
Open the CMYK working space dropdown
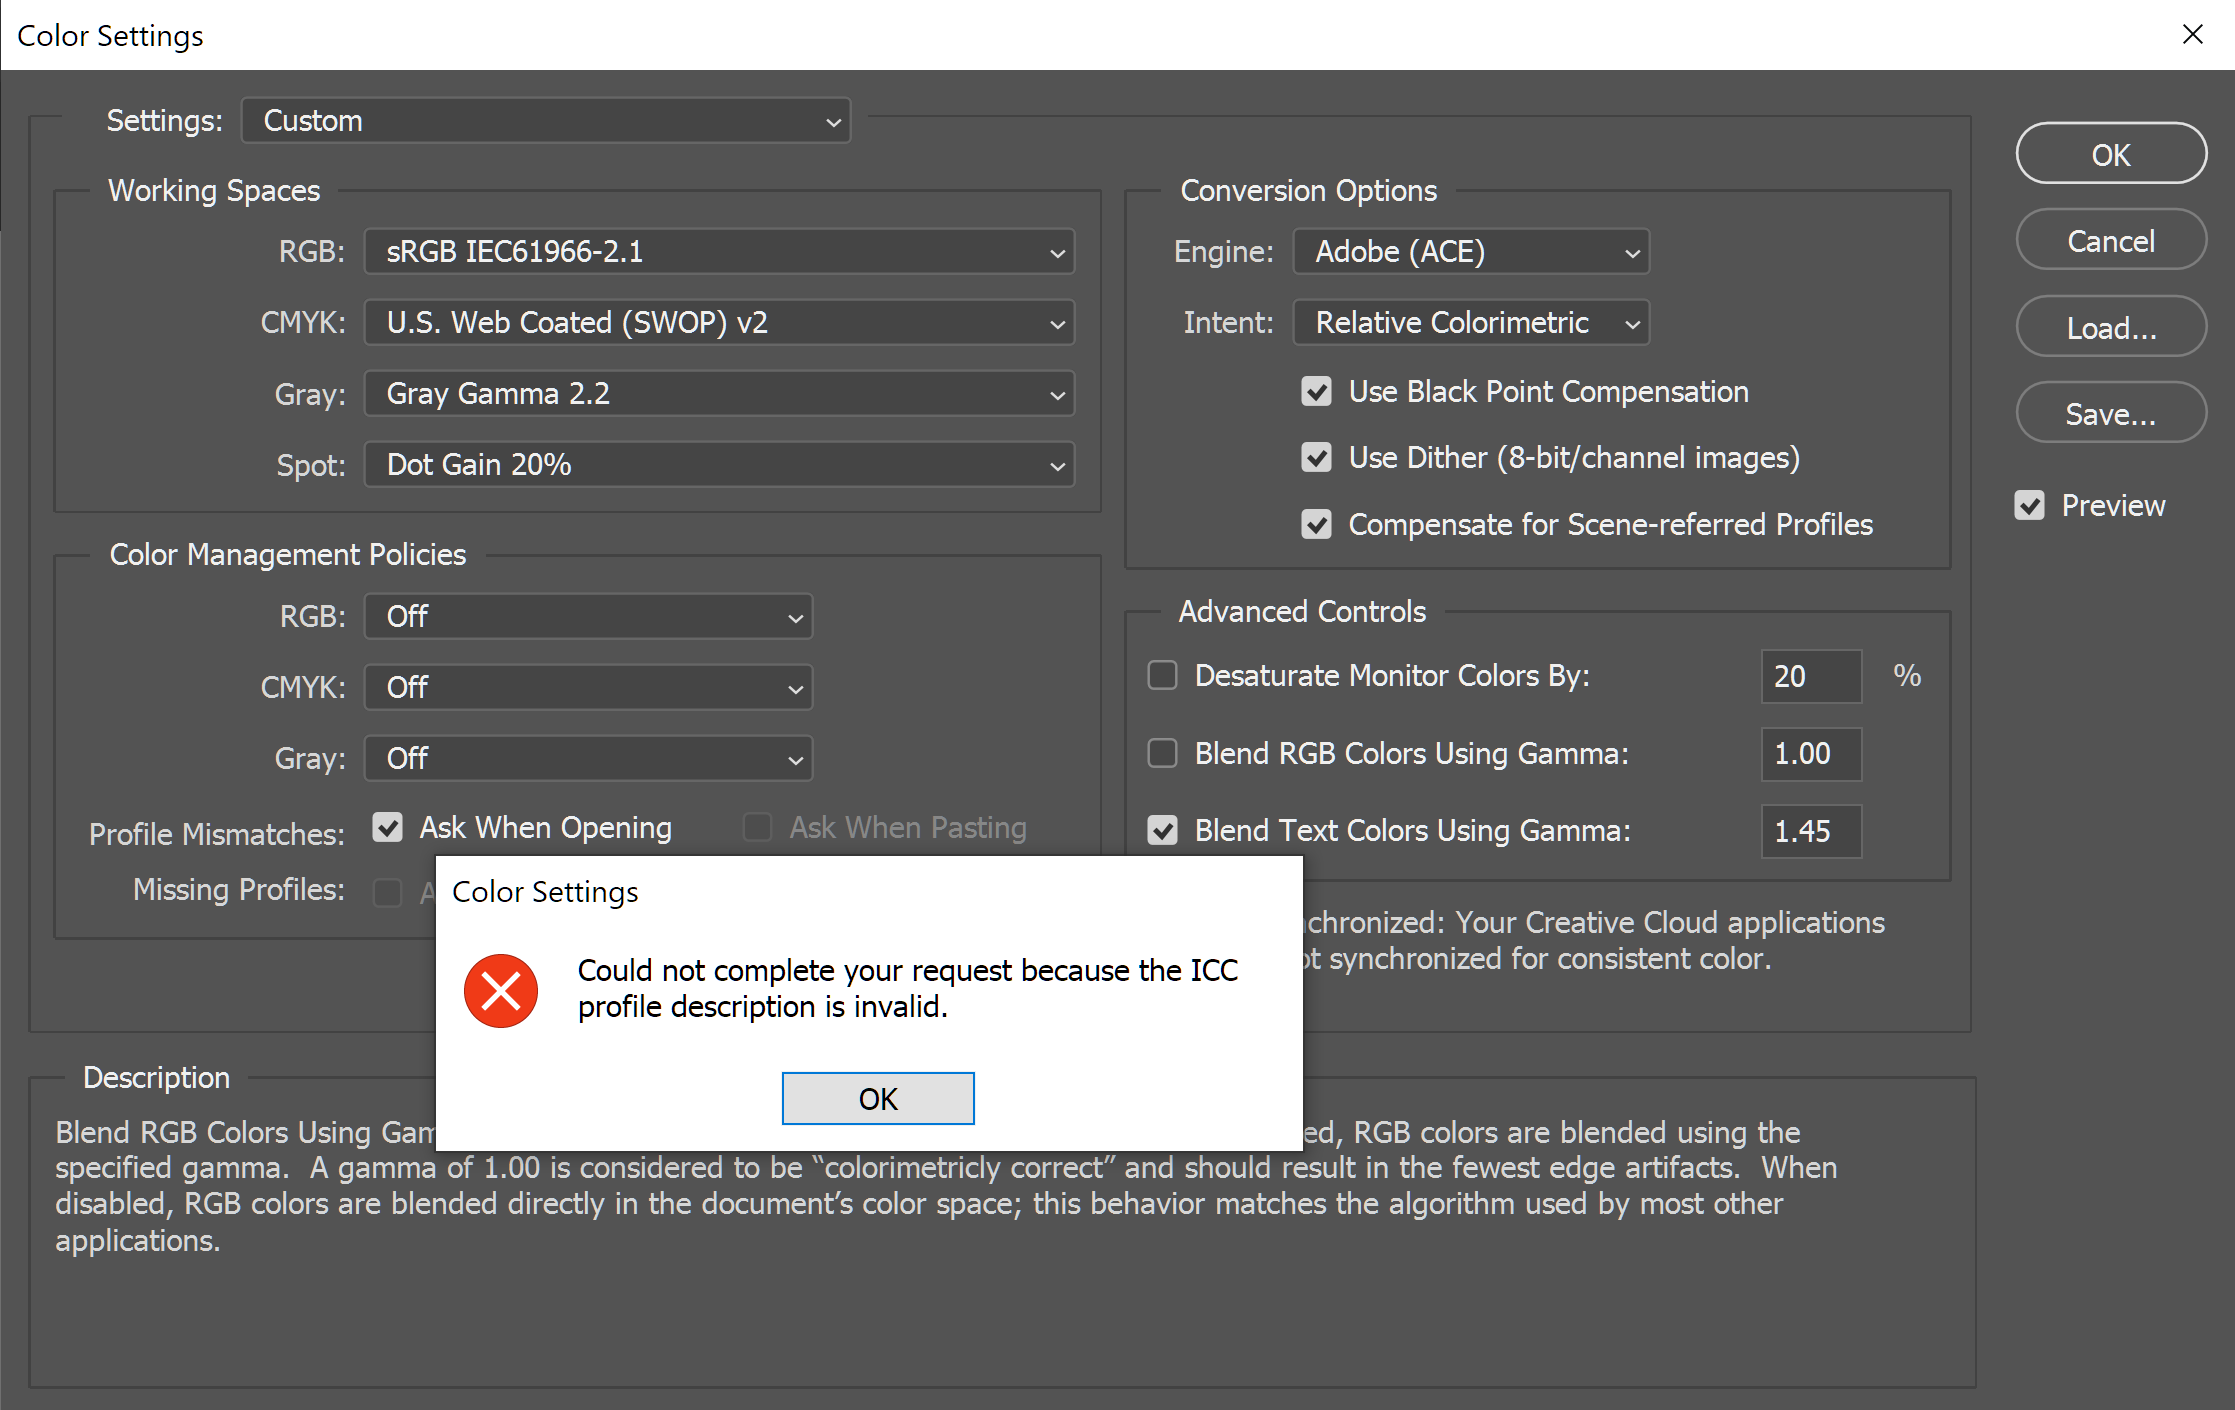719,323
